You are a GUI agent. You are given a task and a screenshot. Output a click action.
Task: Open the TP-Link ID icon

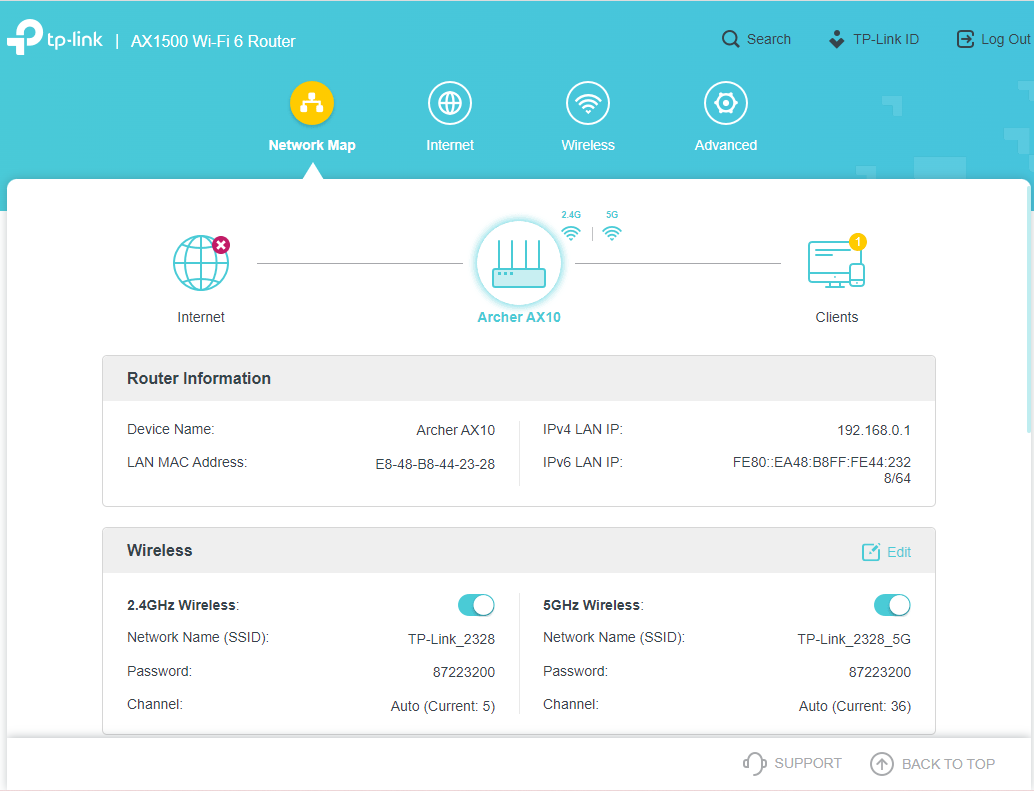[x=836, y=40]
